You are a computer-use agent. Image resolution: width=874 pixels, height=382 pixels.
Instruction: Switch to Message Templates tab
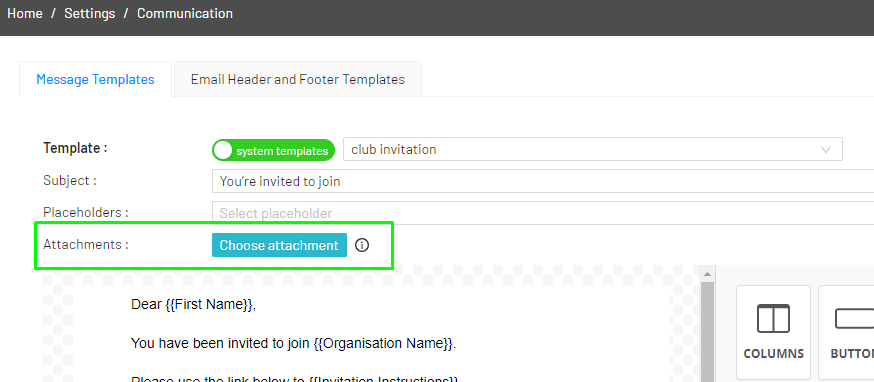point(95,79)
